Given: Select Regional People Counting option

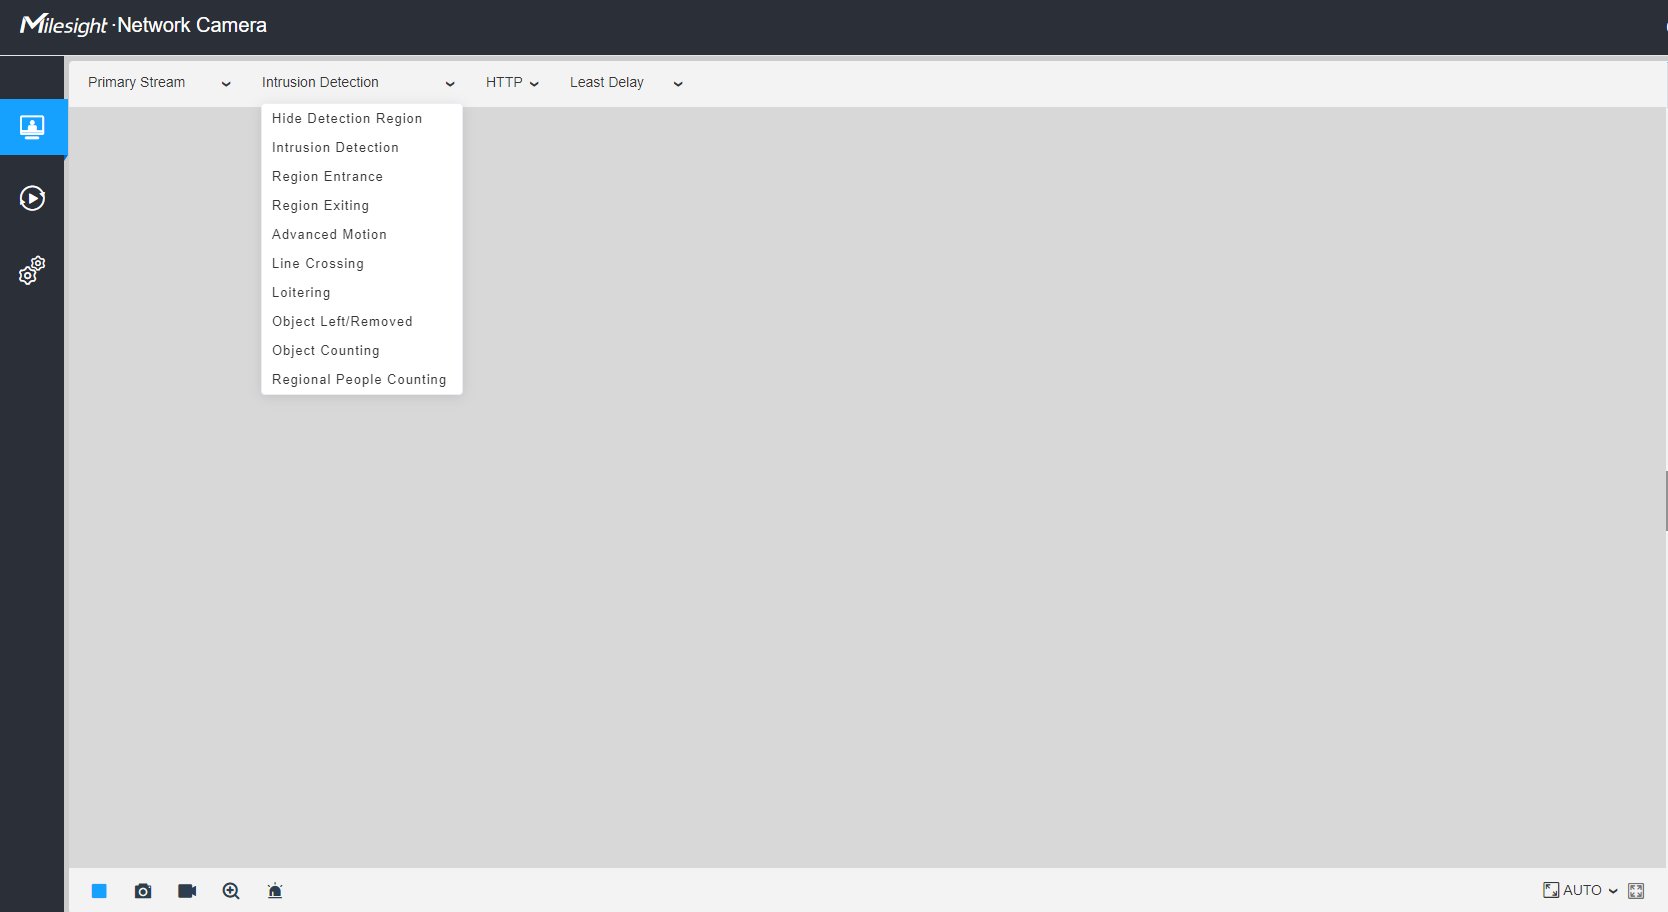Looking at the screenshot, I should pyautogui.click(x=362, y=379).
